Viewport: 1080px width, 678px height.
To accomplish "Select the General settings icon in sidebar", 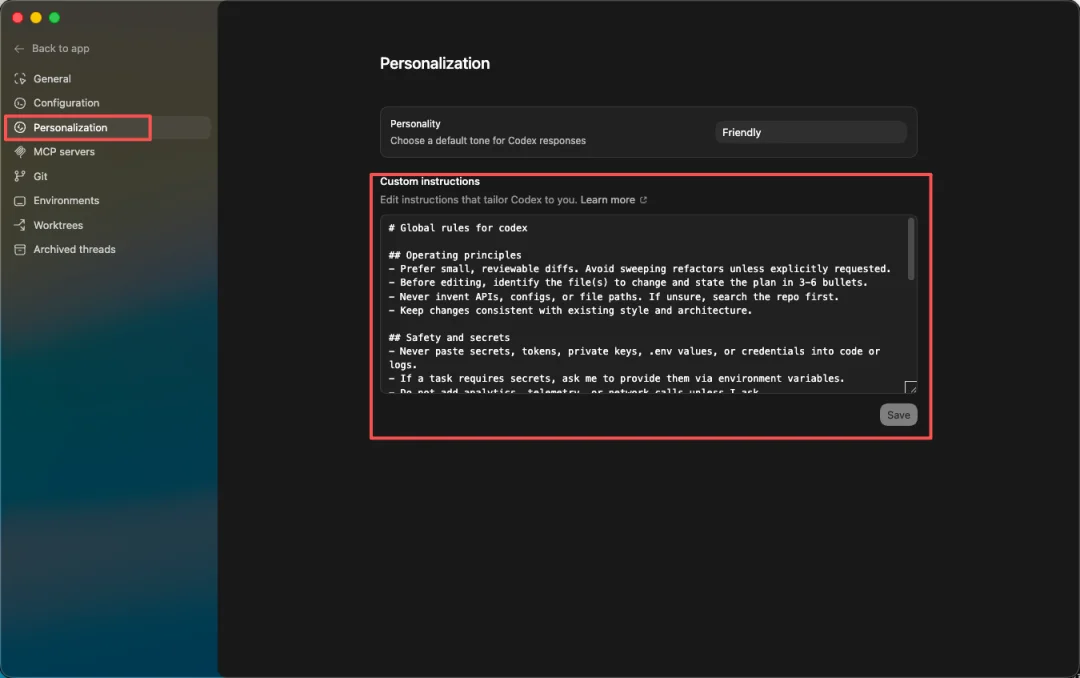I will point(20,78).
